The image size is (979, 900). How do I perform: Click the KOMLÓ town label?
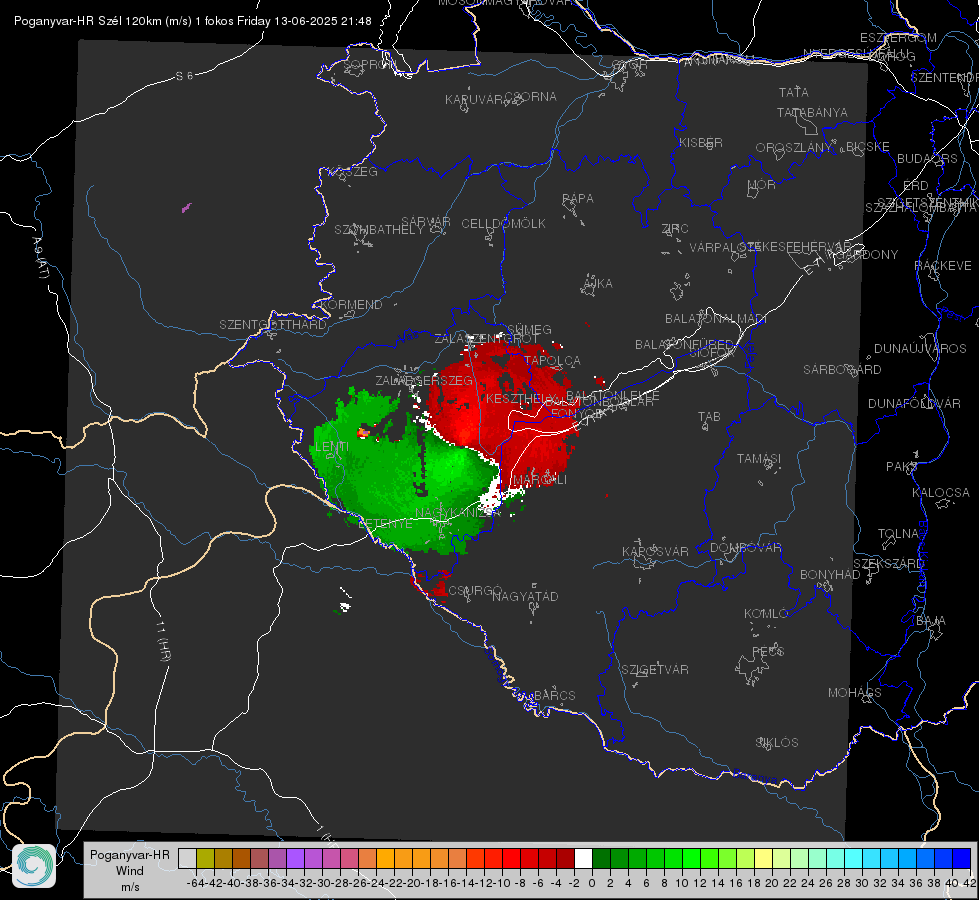(x=766, y=614)
